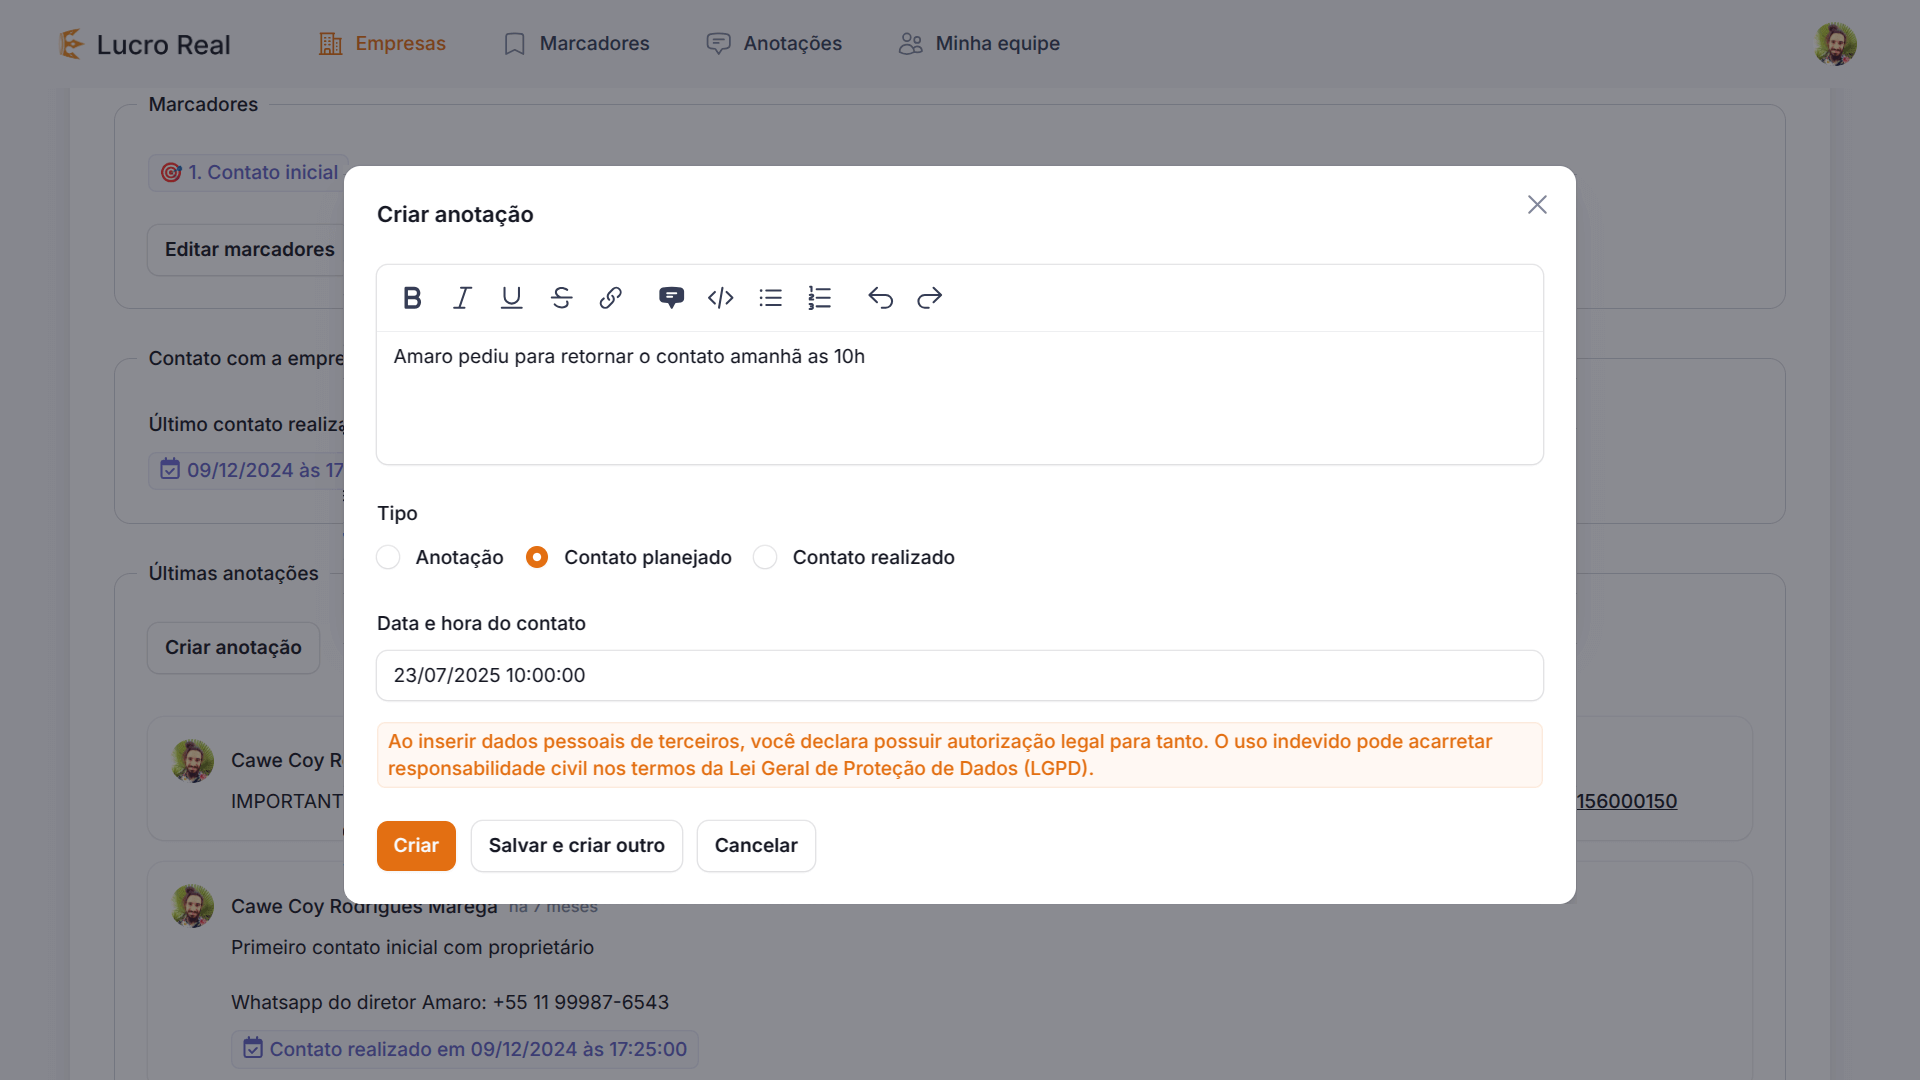Click the Data e hora field

(x=959, y=675)
